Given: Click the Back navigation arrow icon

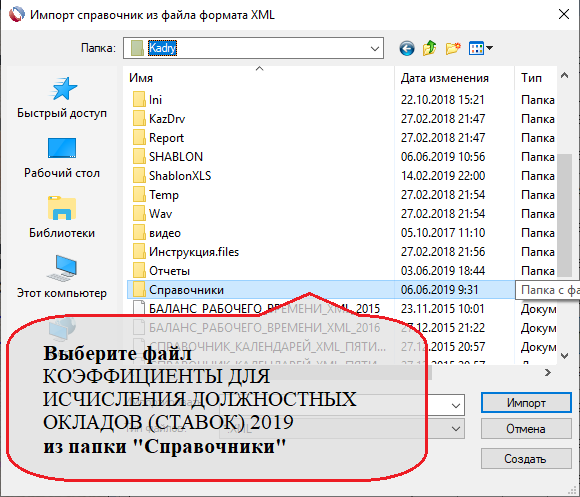Looking at the screenshot, I should click(407, 48).
